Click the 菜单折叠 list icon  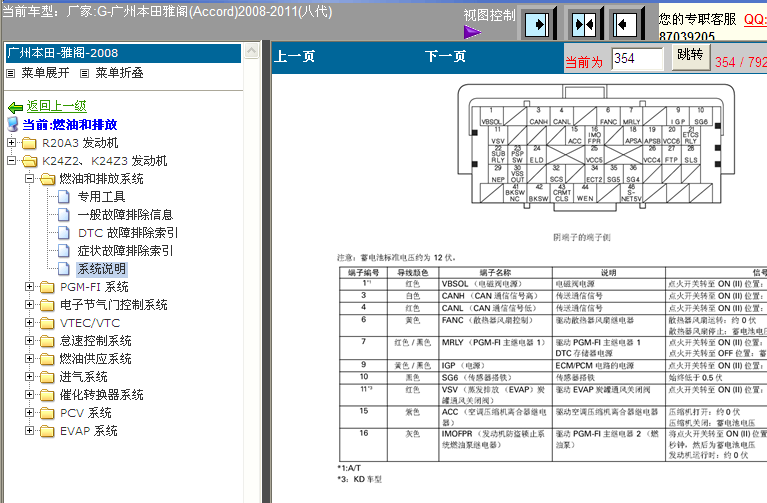click(x=84, y=73)
